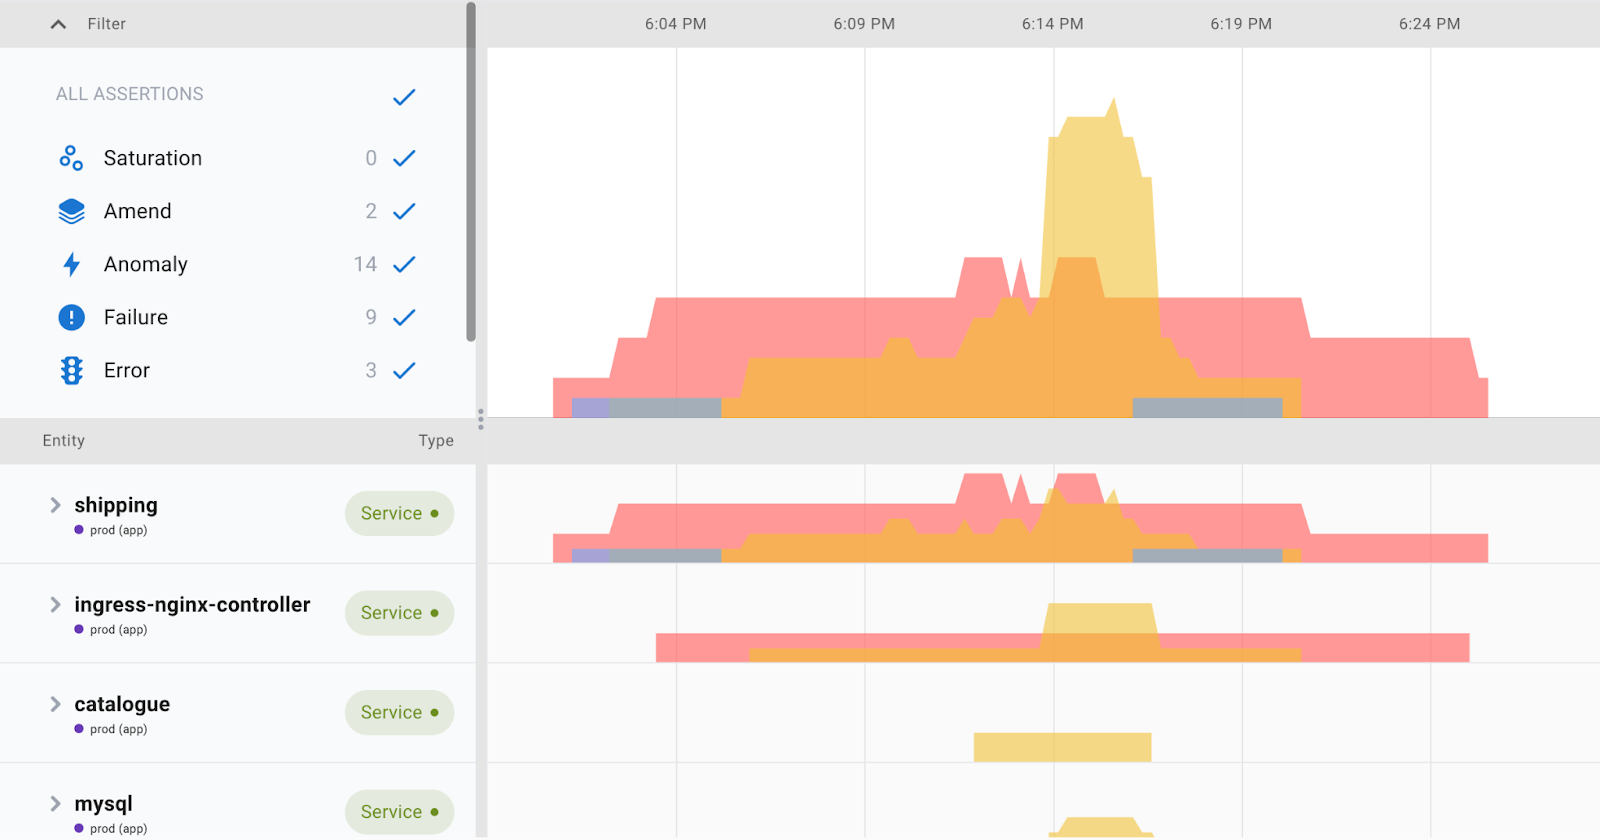The image size is (1600, 840).
Task: Uncheck the Anomaly assertion filter
Action: (x=404, y=264)
